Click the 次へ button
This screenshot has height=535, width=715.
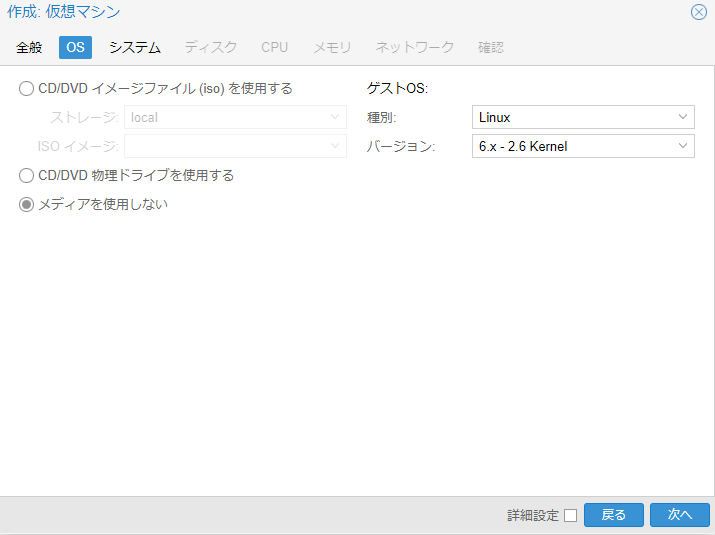pyautogui.click(x=680, y=515)
